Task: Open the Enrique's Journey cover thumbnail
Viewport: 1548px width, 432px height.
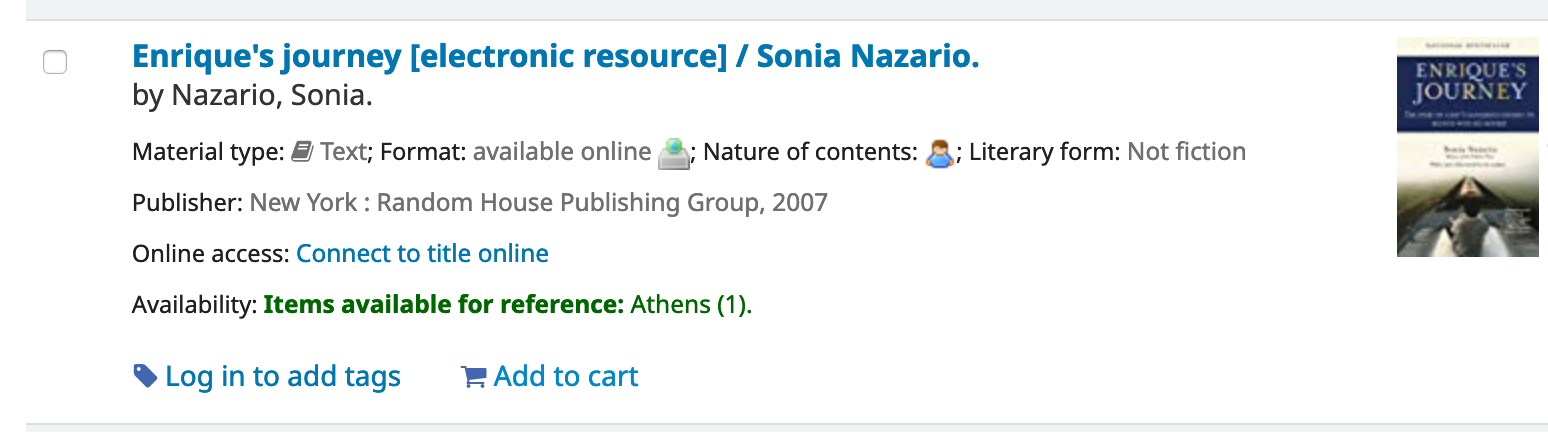Action: 1467,147
